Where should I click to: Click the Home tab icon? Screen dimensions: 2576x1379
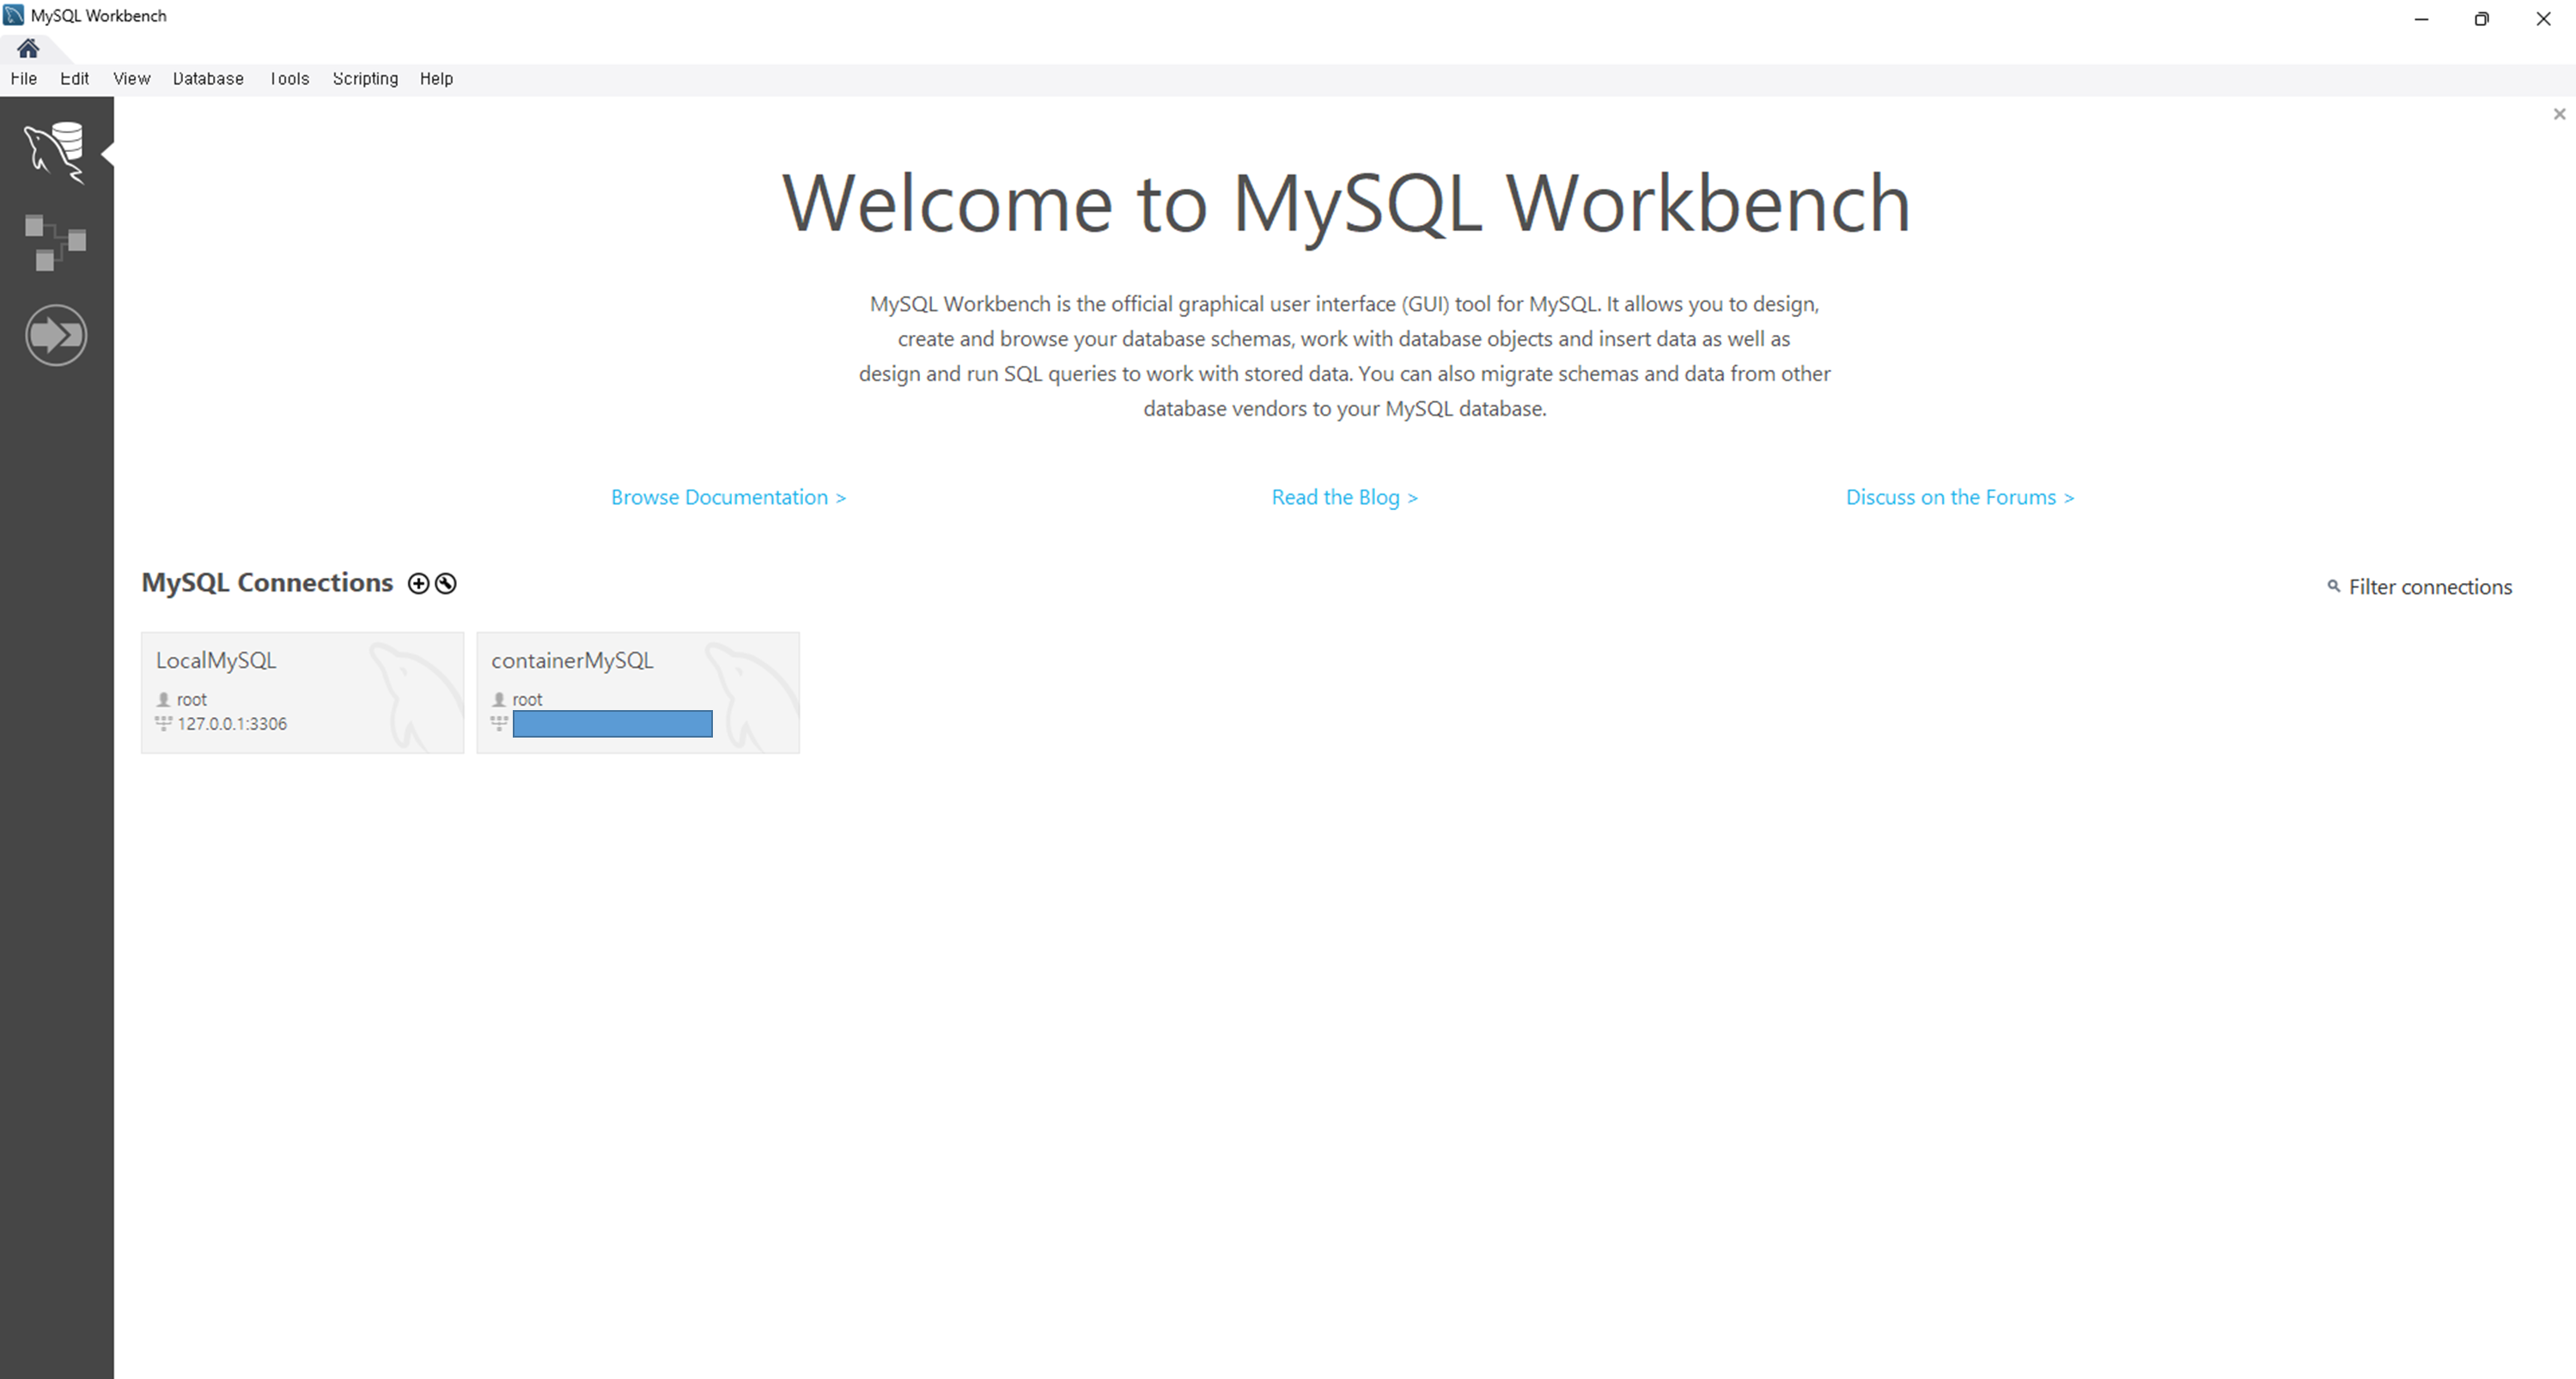coord(28,48)
